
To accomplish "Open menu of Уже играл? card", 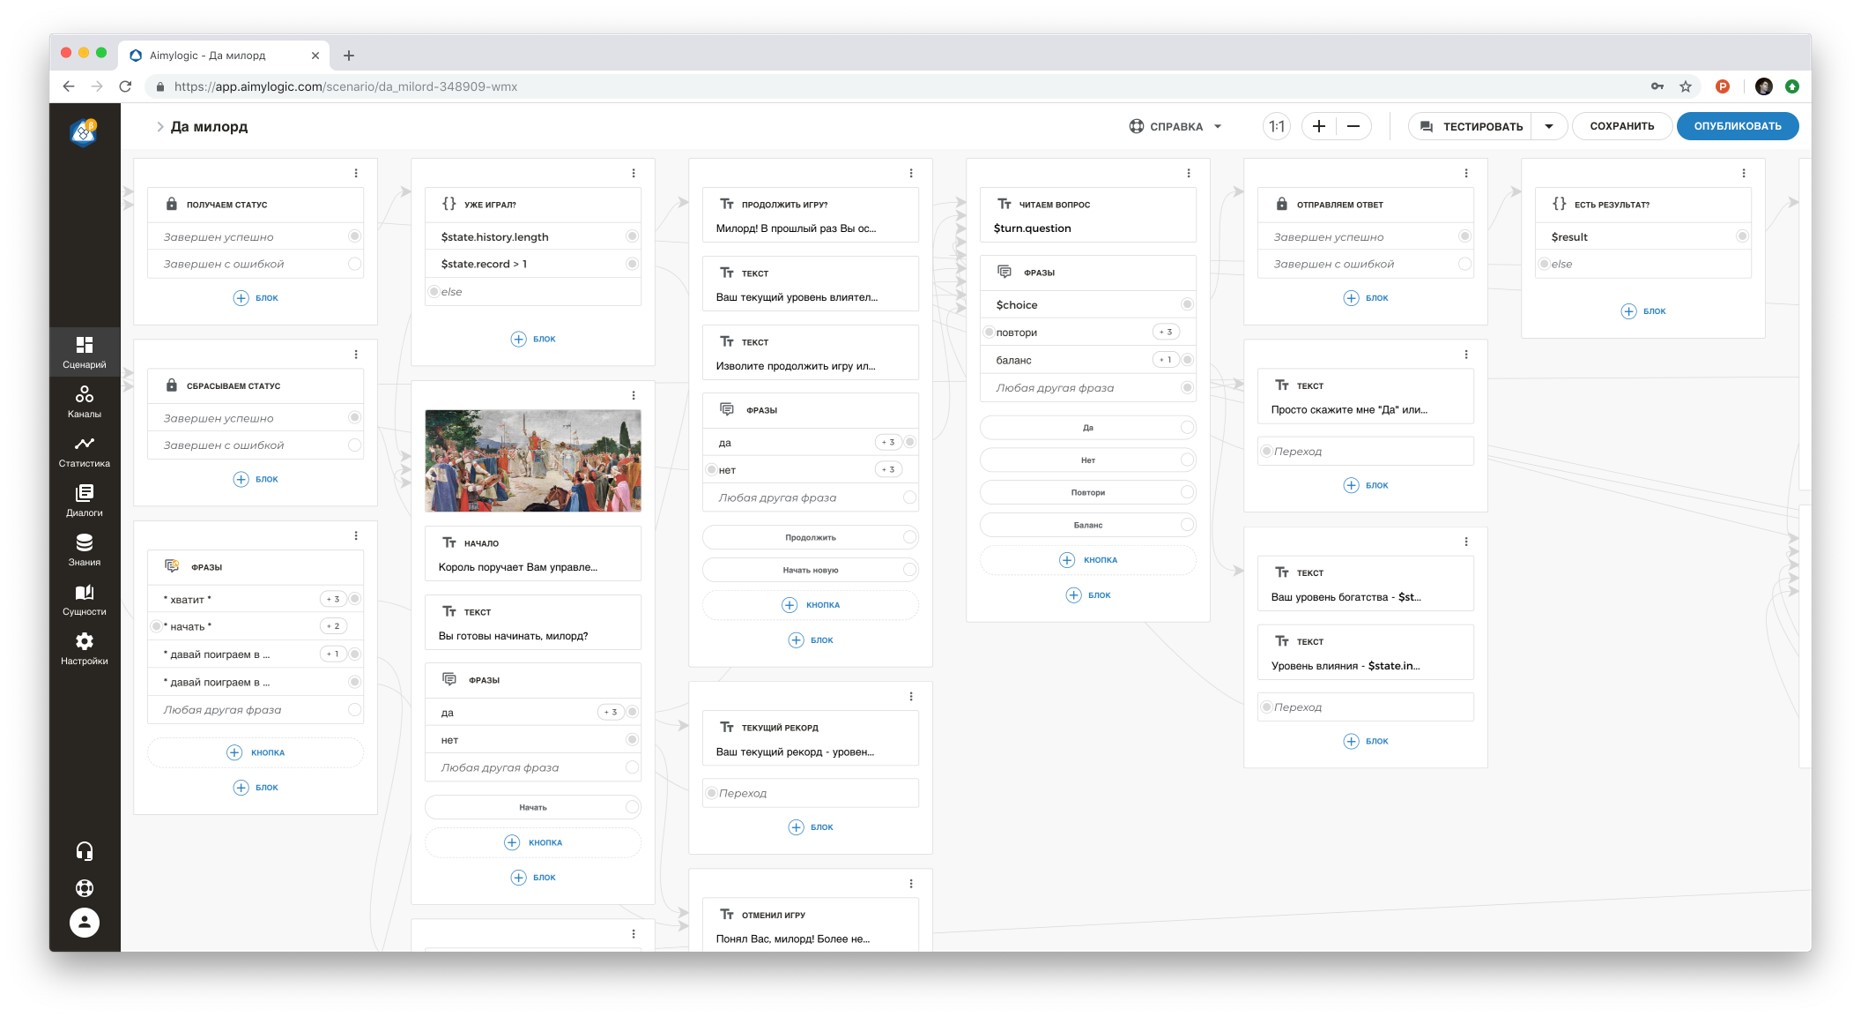I will click(634, 173).
